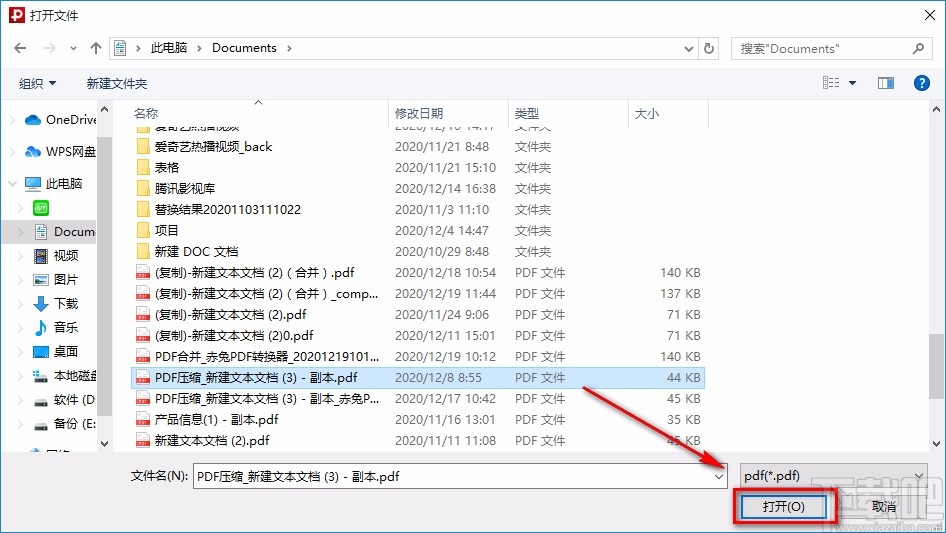Select OneDrive in navigation pane
Screen dimensions: 946x533
pyautogui.click(x=60, y=120)
